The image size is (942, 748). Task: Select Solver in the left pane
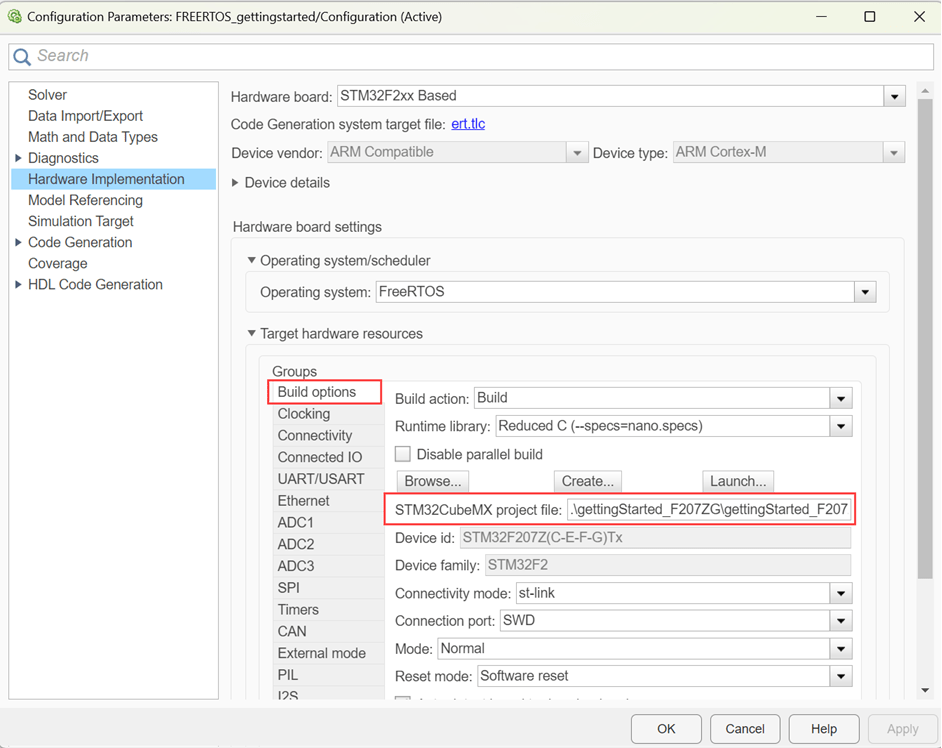click(x=47, y=95)
